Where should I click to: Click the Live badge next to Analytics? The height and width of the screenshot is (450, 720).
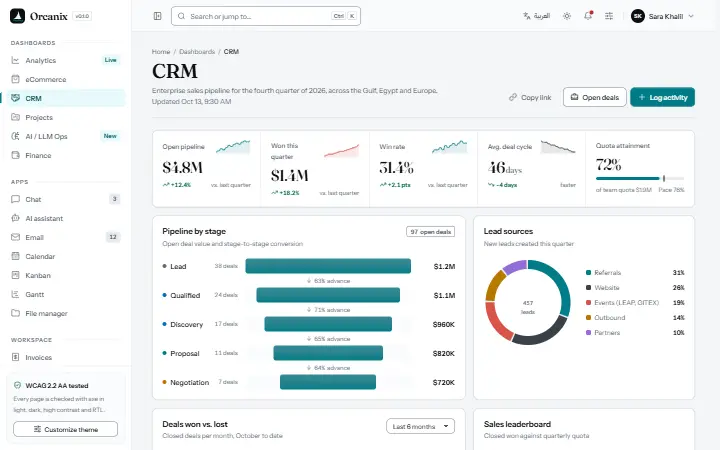[110, 60]
